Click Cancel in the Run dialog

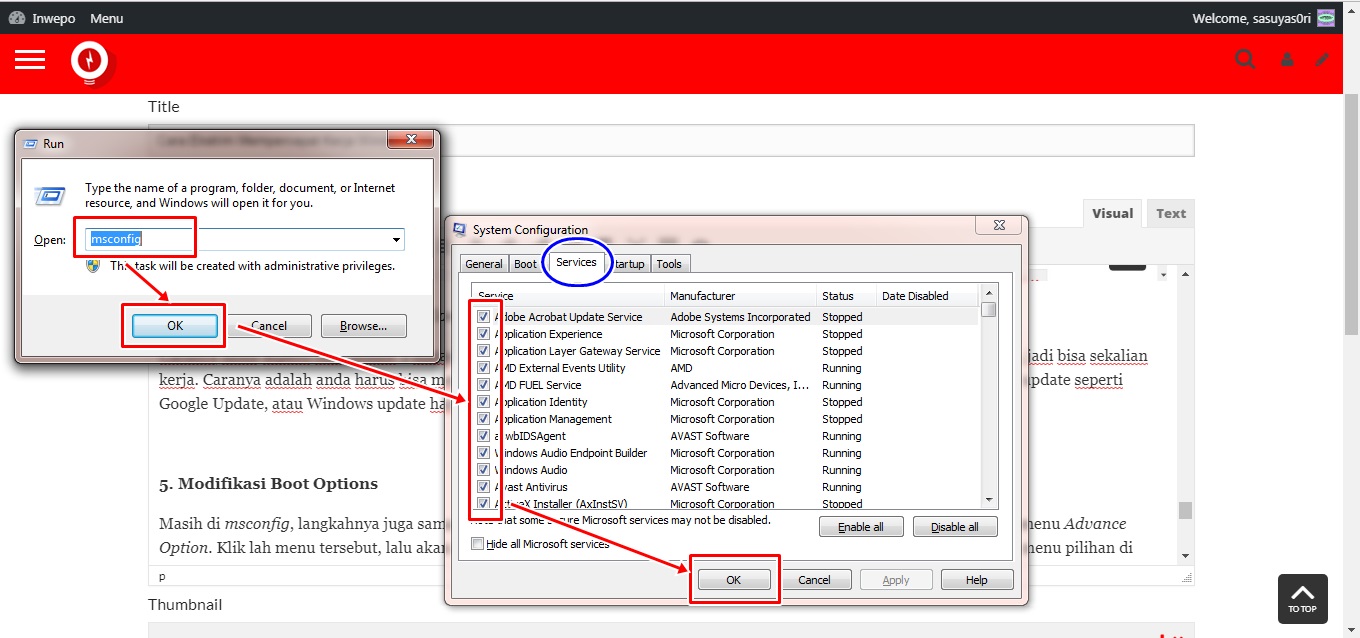269,326
